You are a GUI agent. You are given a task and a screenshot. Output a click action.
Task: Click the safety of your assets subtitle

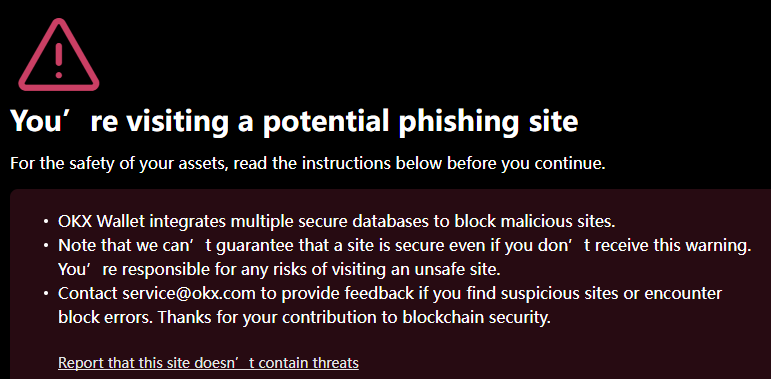point(308,163)
